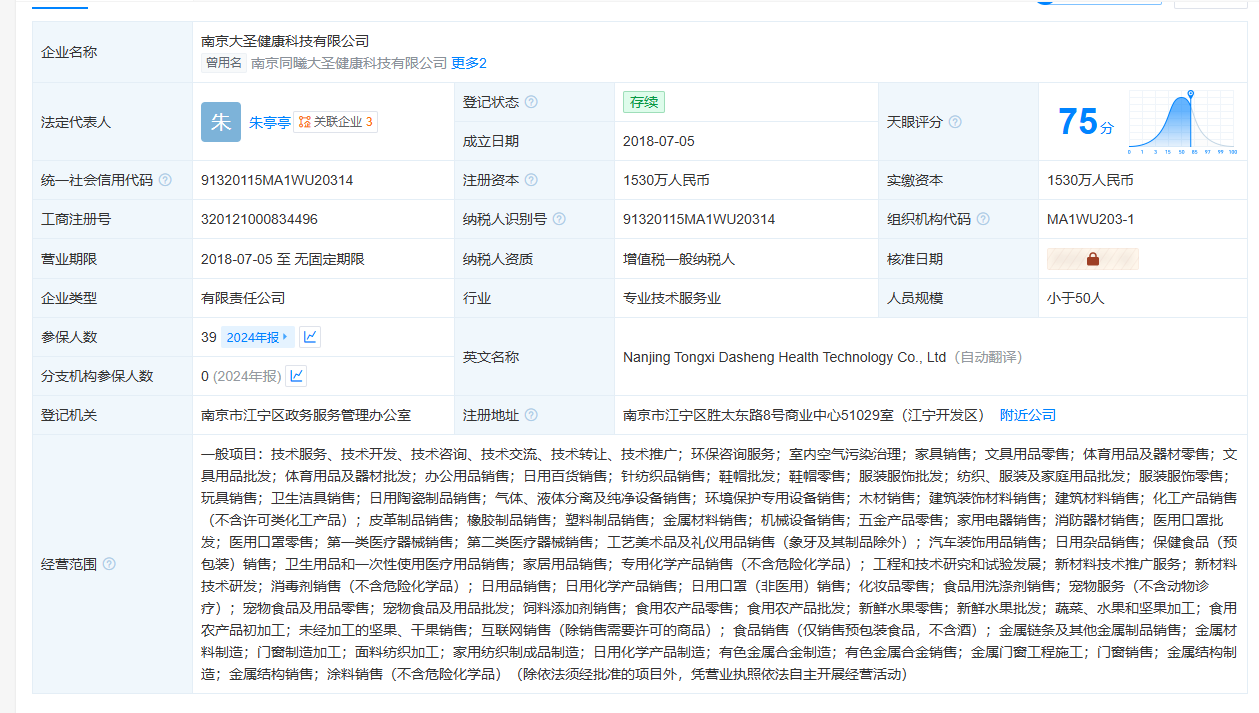Image resolution: width=1259 pixels, height=713 pixels.
Task: Click help icon beside 注册地址
Action: click(529, 415)
